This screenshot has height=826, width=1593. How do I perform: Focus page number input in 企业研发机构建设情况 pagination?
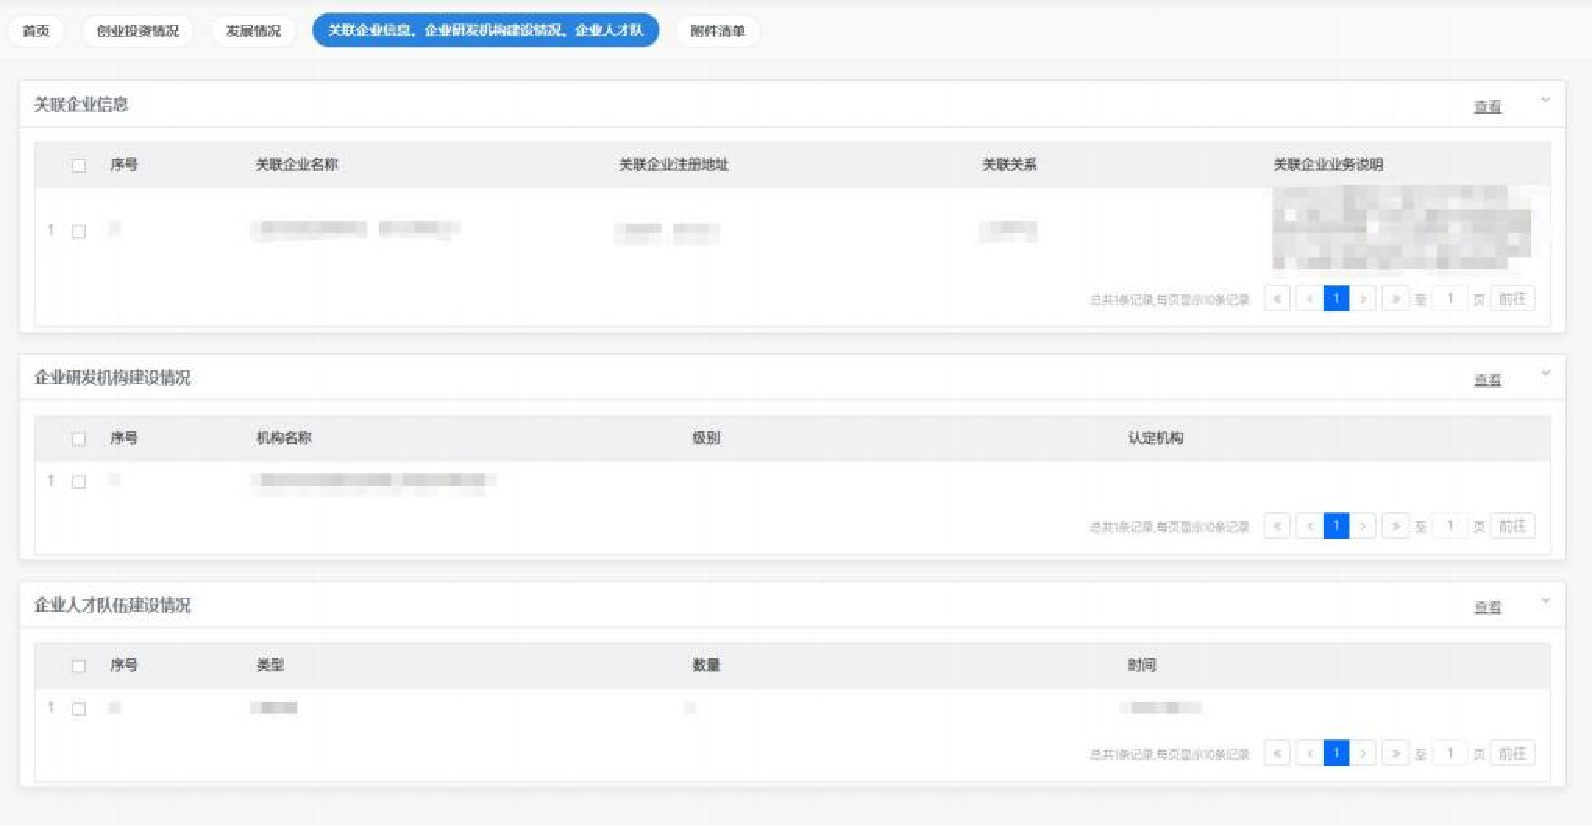[x=1450, y=526]
